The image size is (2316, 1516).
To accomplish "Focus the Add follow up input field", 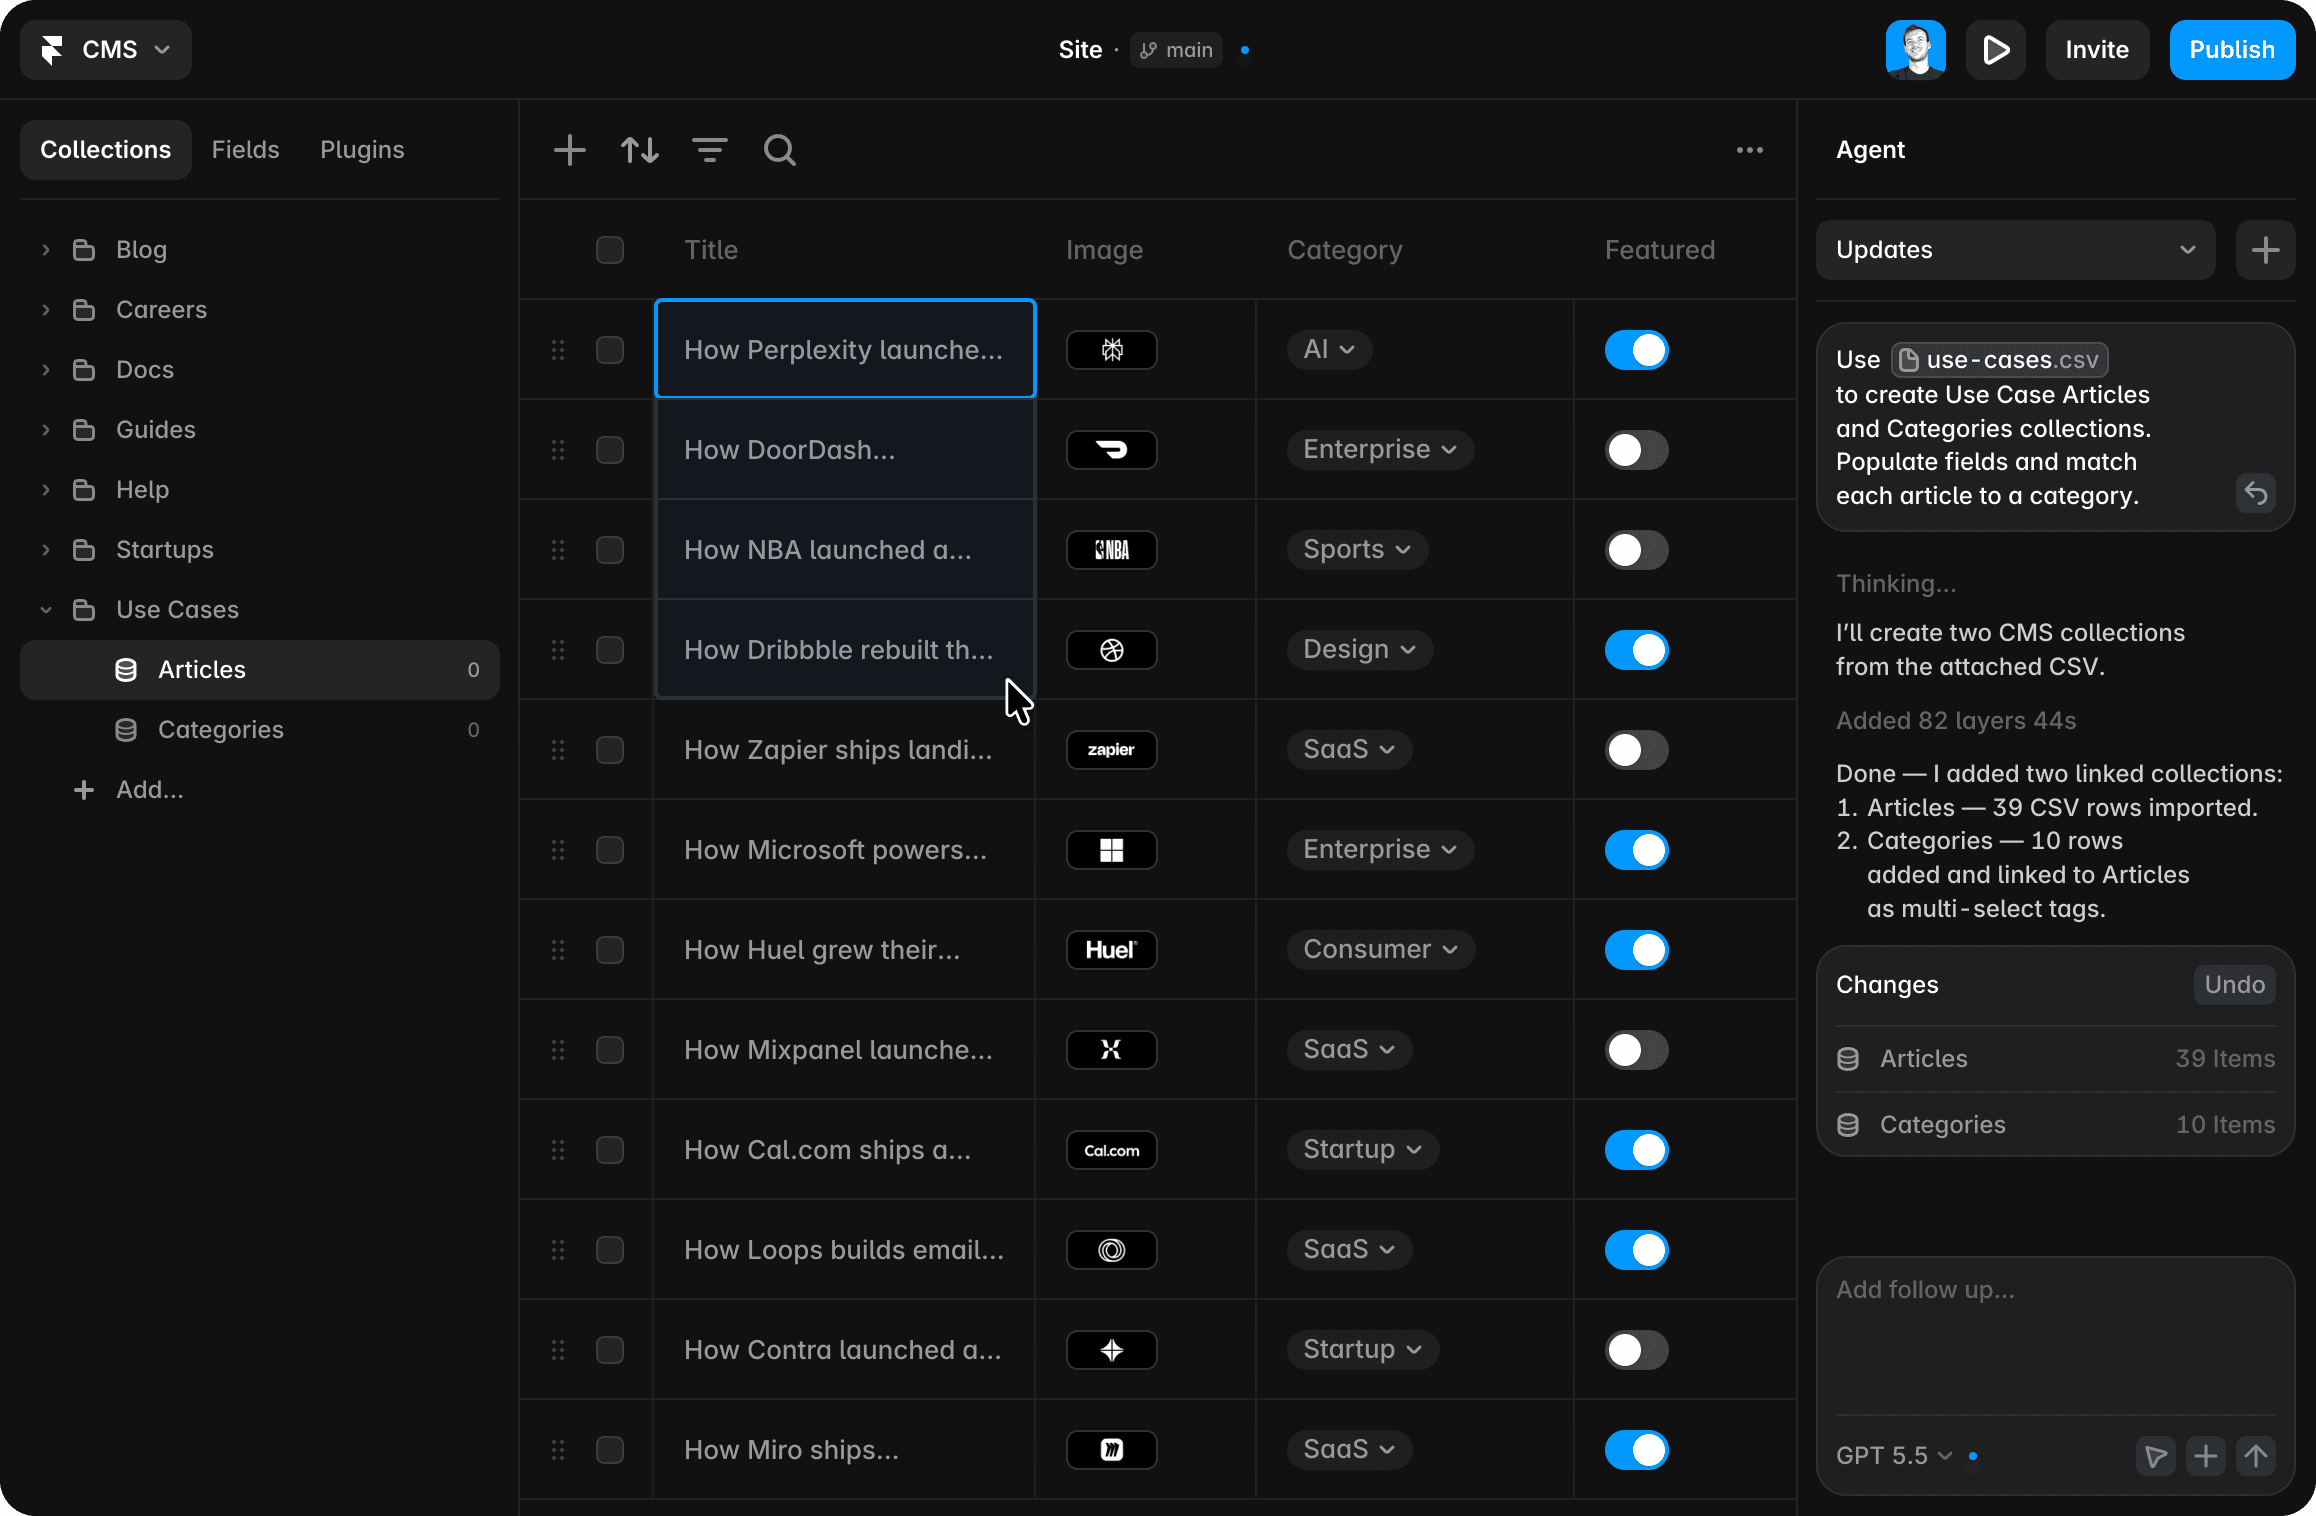I will pyautogui.click(x=2055, y=1335).
